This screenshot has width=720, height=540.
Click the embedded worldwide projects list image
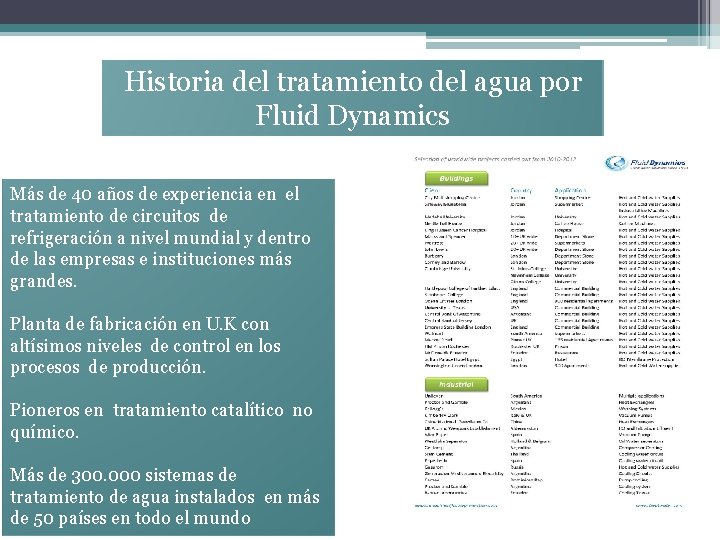coord(549,332)
